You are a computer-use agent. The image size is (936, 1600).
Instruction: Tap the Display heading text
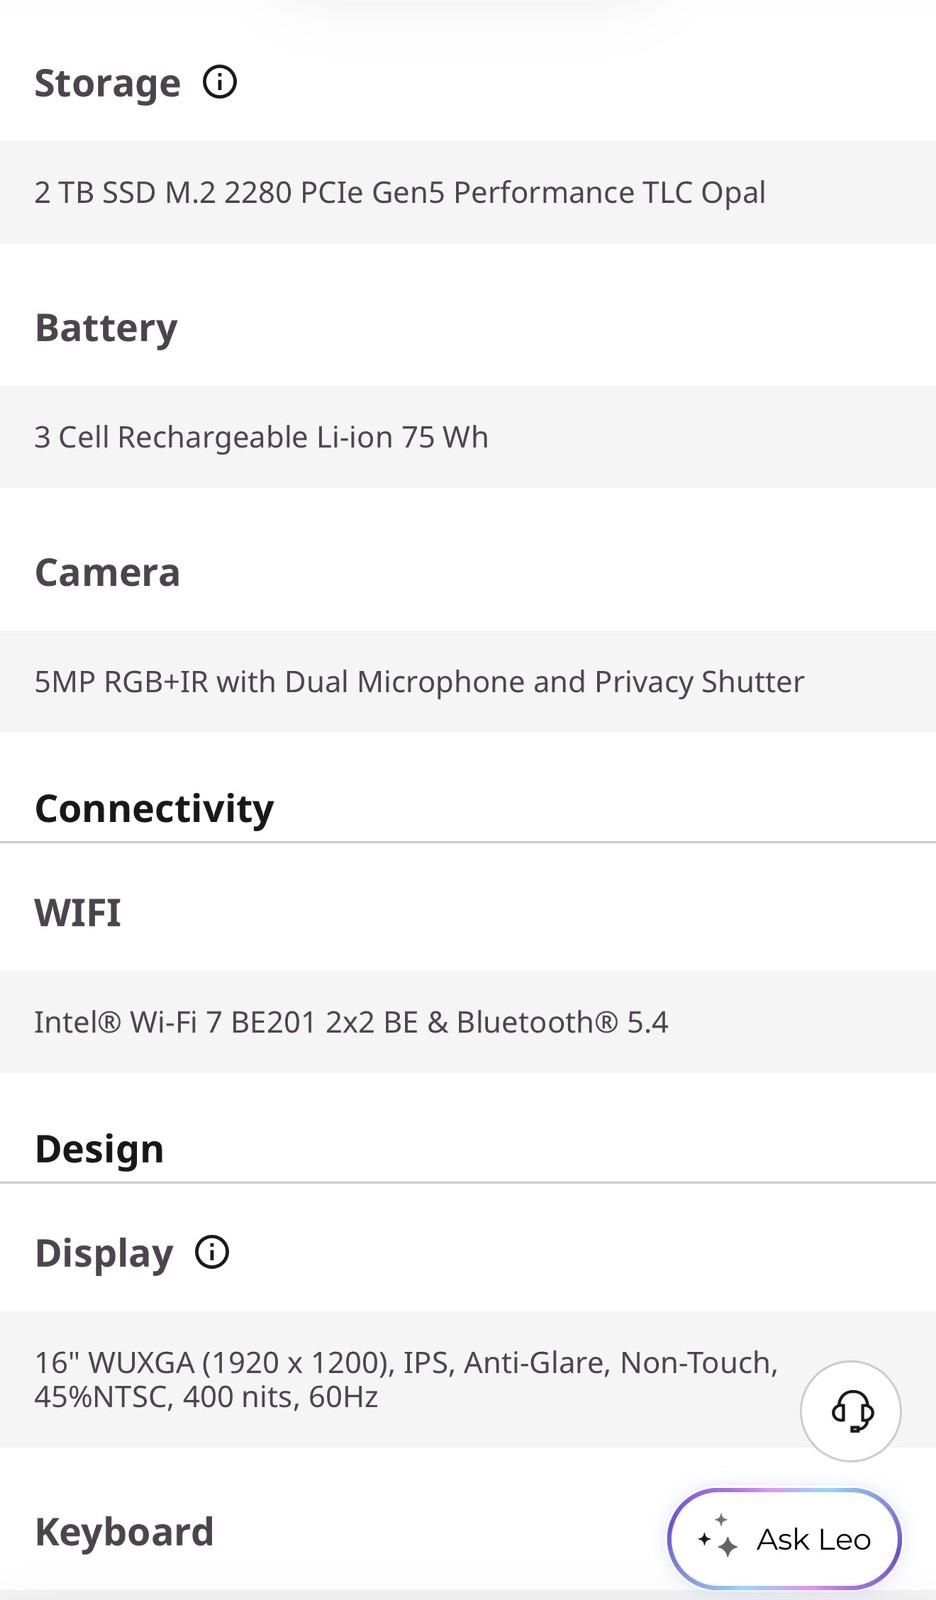pyautogui.click(x=104, y=1253)
